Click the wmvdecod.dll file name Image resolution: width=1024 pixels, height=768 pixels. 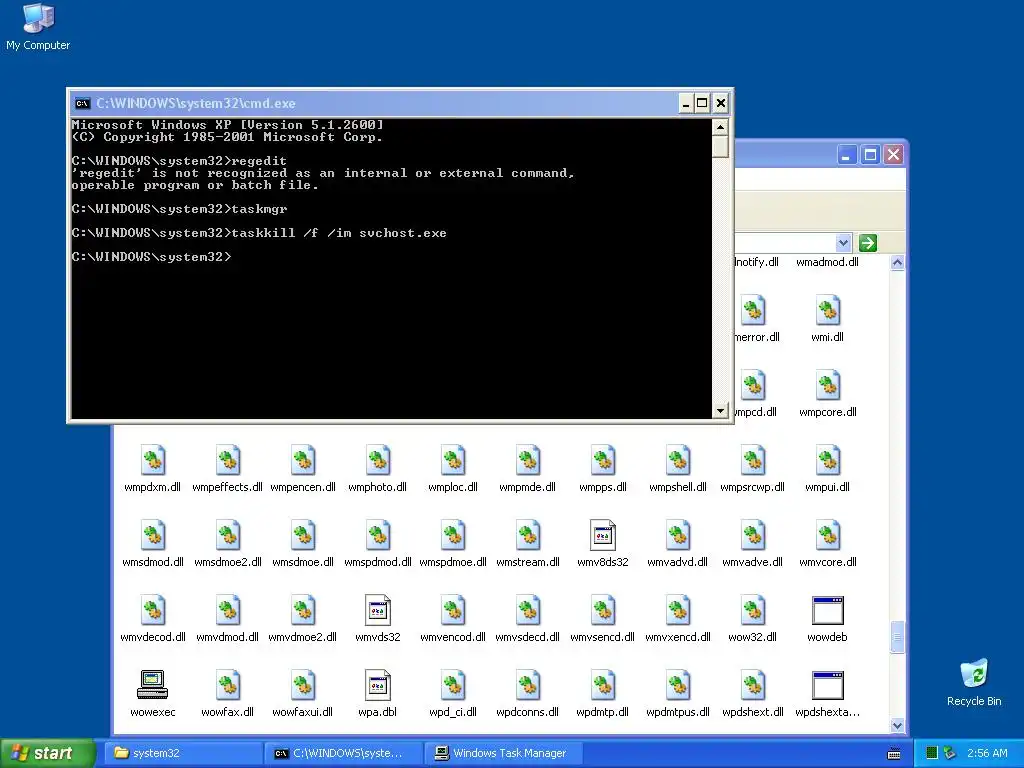tap(153, 637)
